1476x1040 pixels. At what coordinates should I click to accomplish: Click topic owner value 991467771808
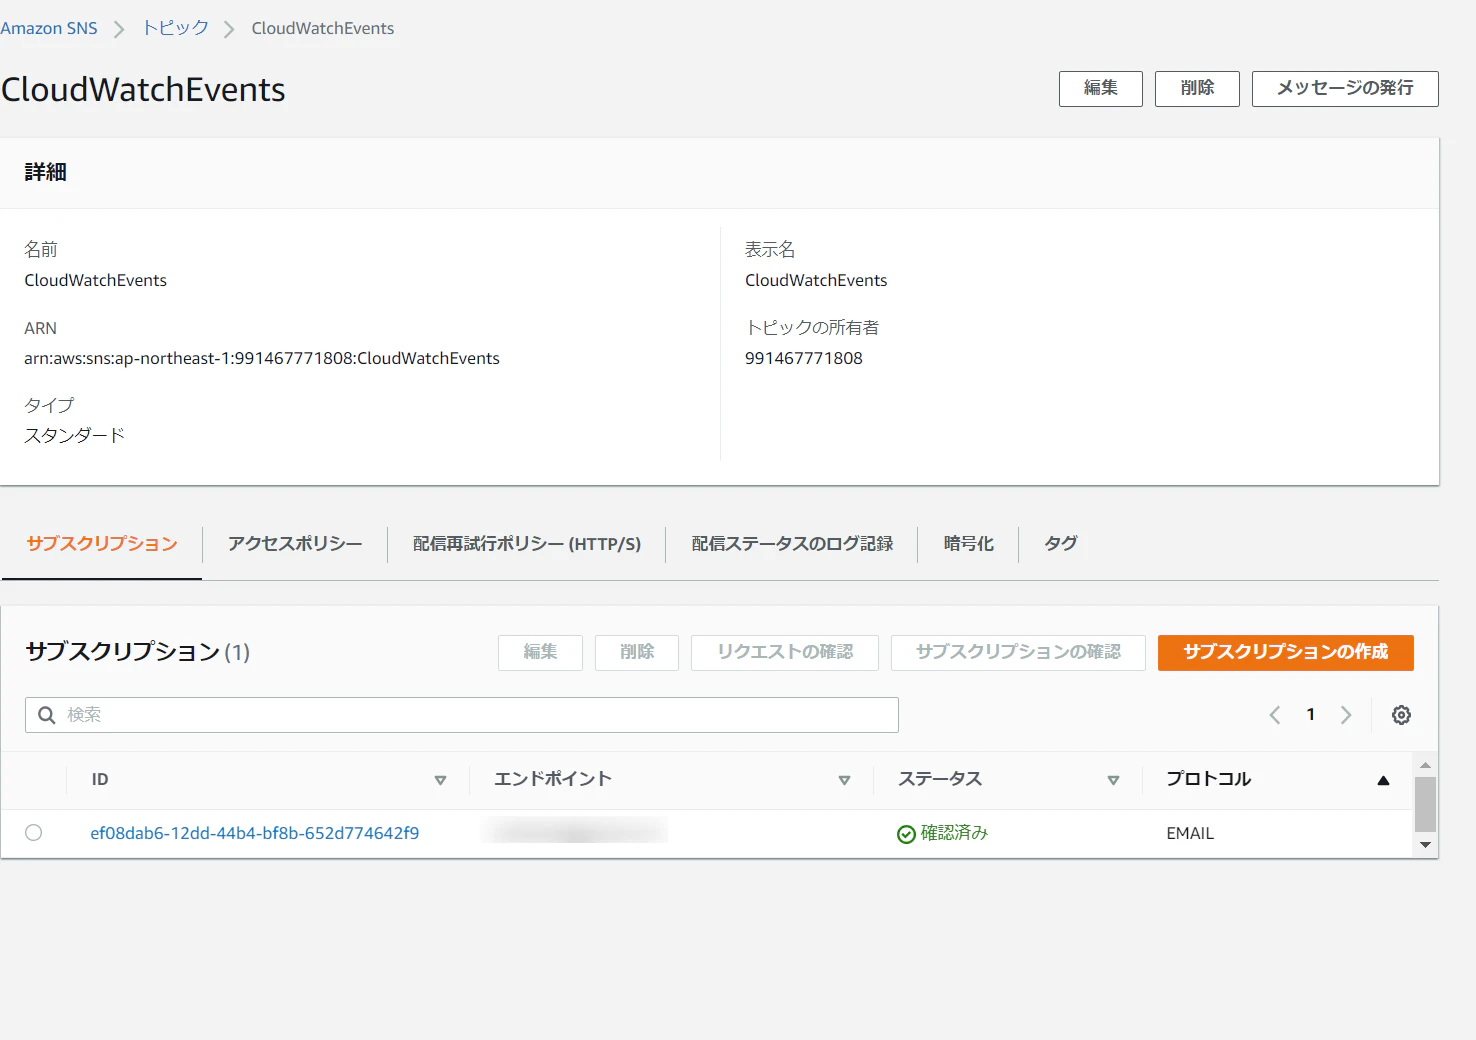(x=804, y=358)
